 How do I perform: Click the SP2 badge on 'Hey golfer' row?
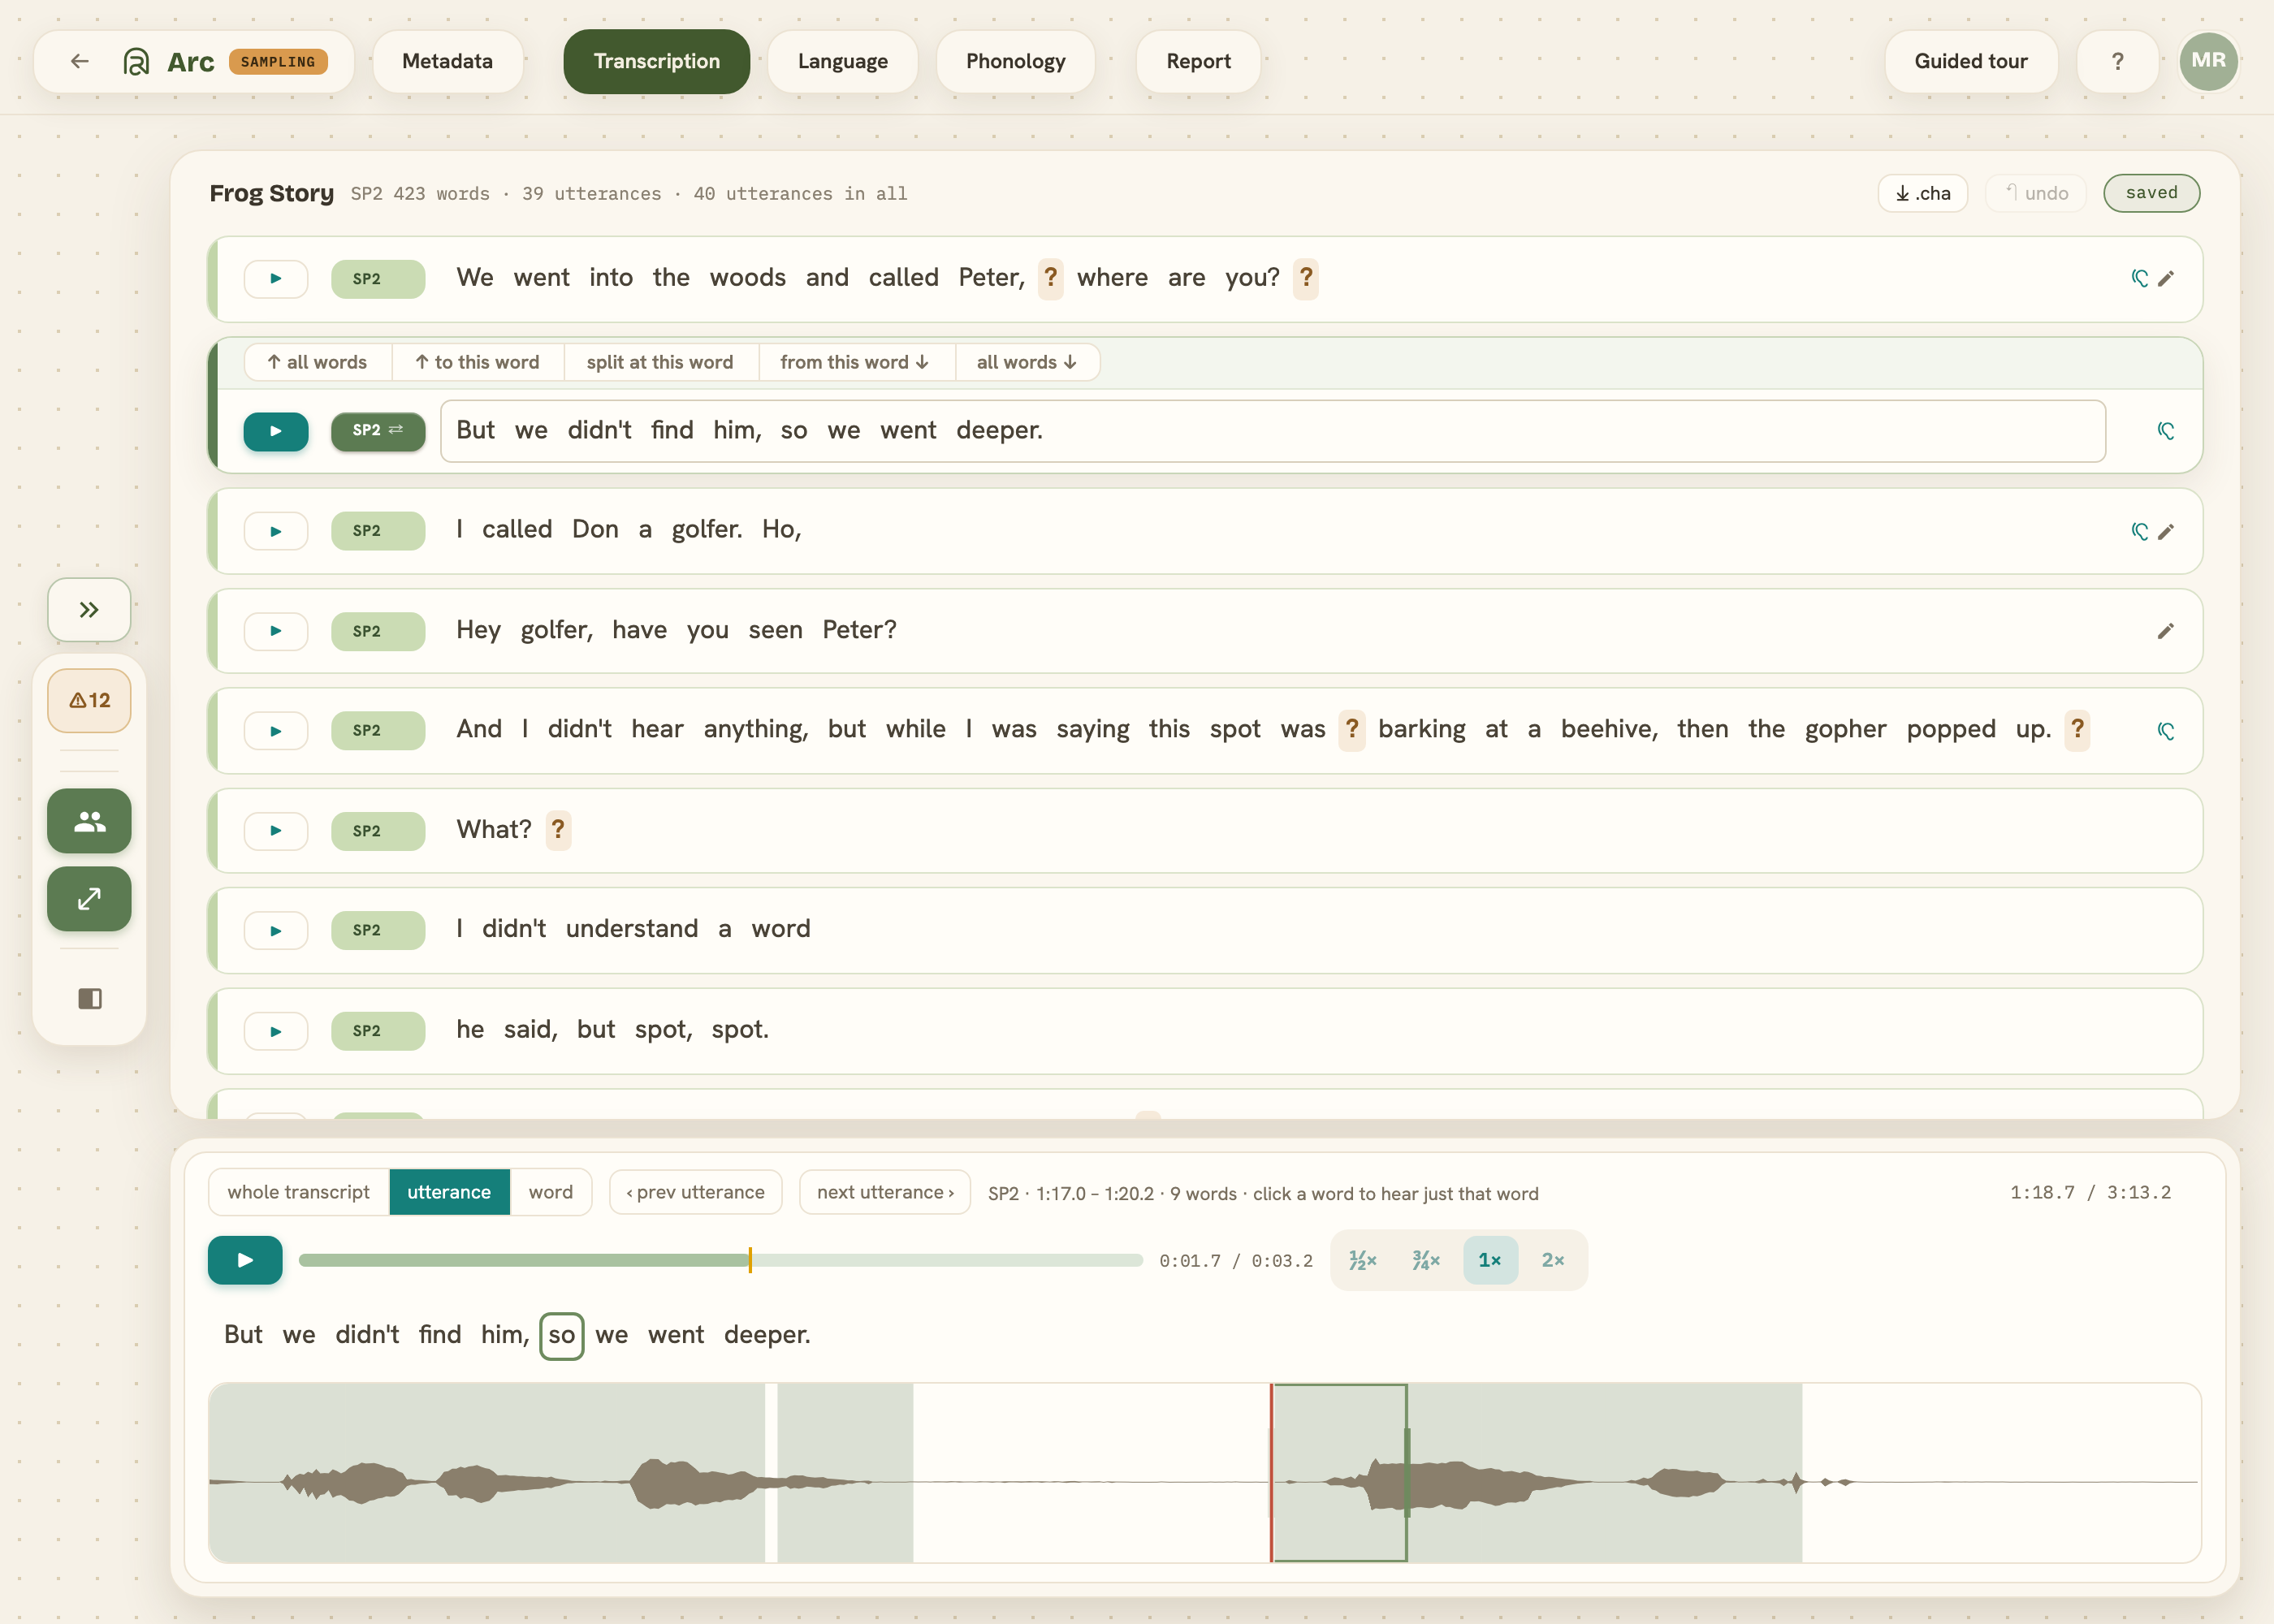coord(378,631)
